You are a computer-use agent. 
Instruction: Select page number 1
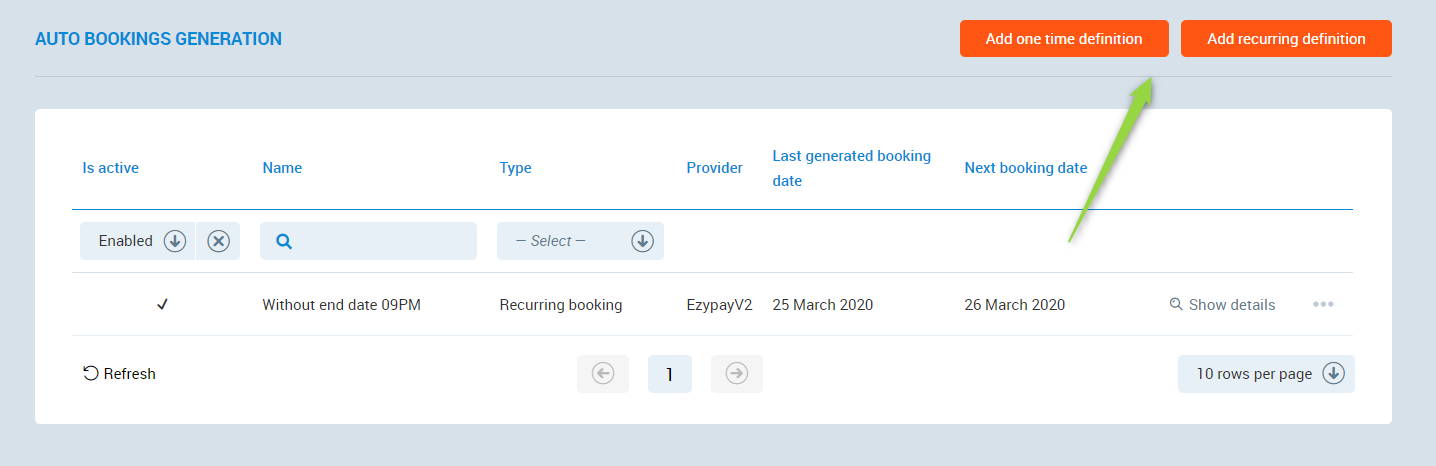click(x=670, y=374)
